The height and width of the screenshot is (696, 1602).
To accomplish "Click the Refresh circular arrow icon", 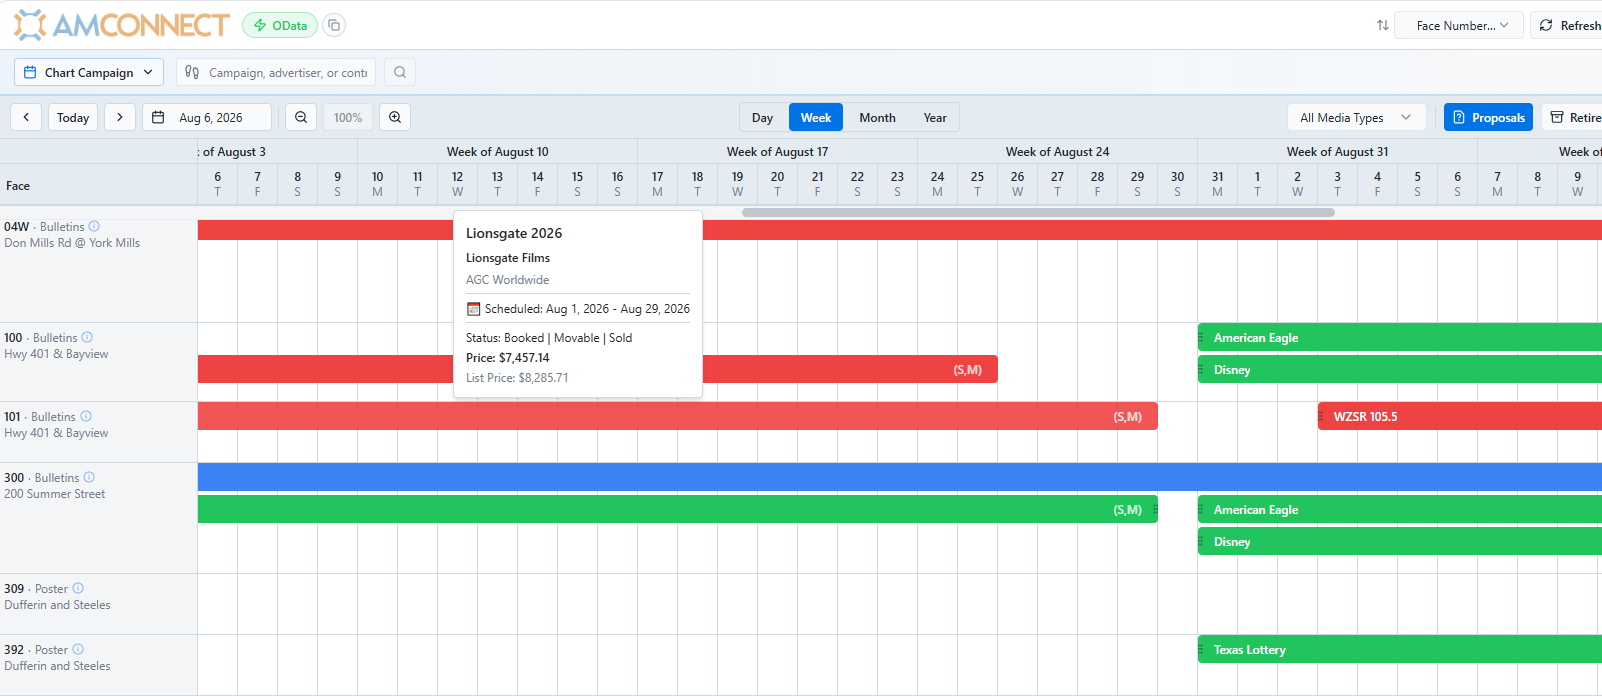I will (1546, 25).
